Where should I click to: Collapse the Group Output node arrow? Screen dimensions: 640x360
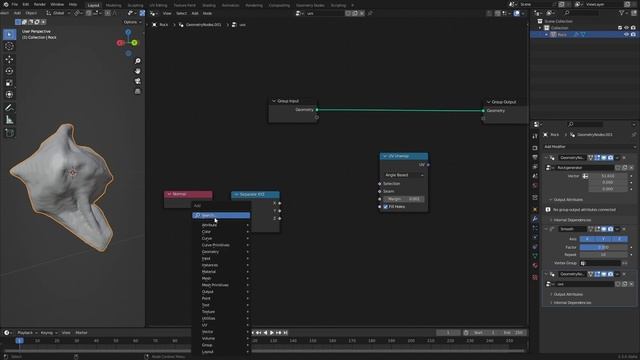[x=488, y=102]
